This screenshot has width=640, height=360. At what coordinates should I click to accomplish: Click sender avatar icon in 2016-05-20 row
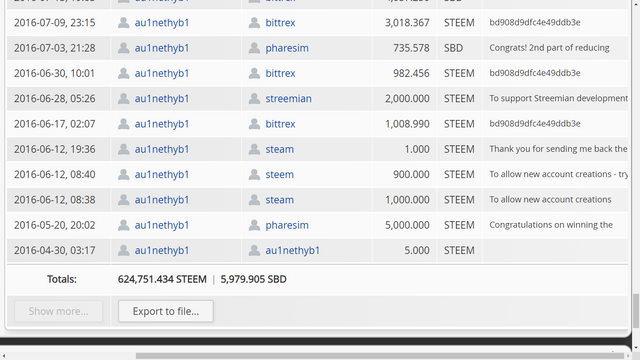(124, 225)
